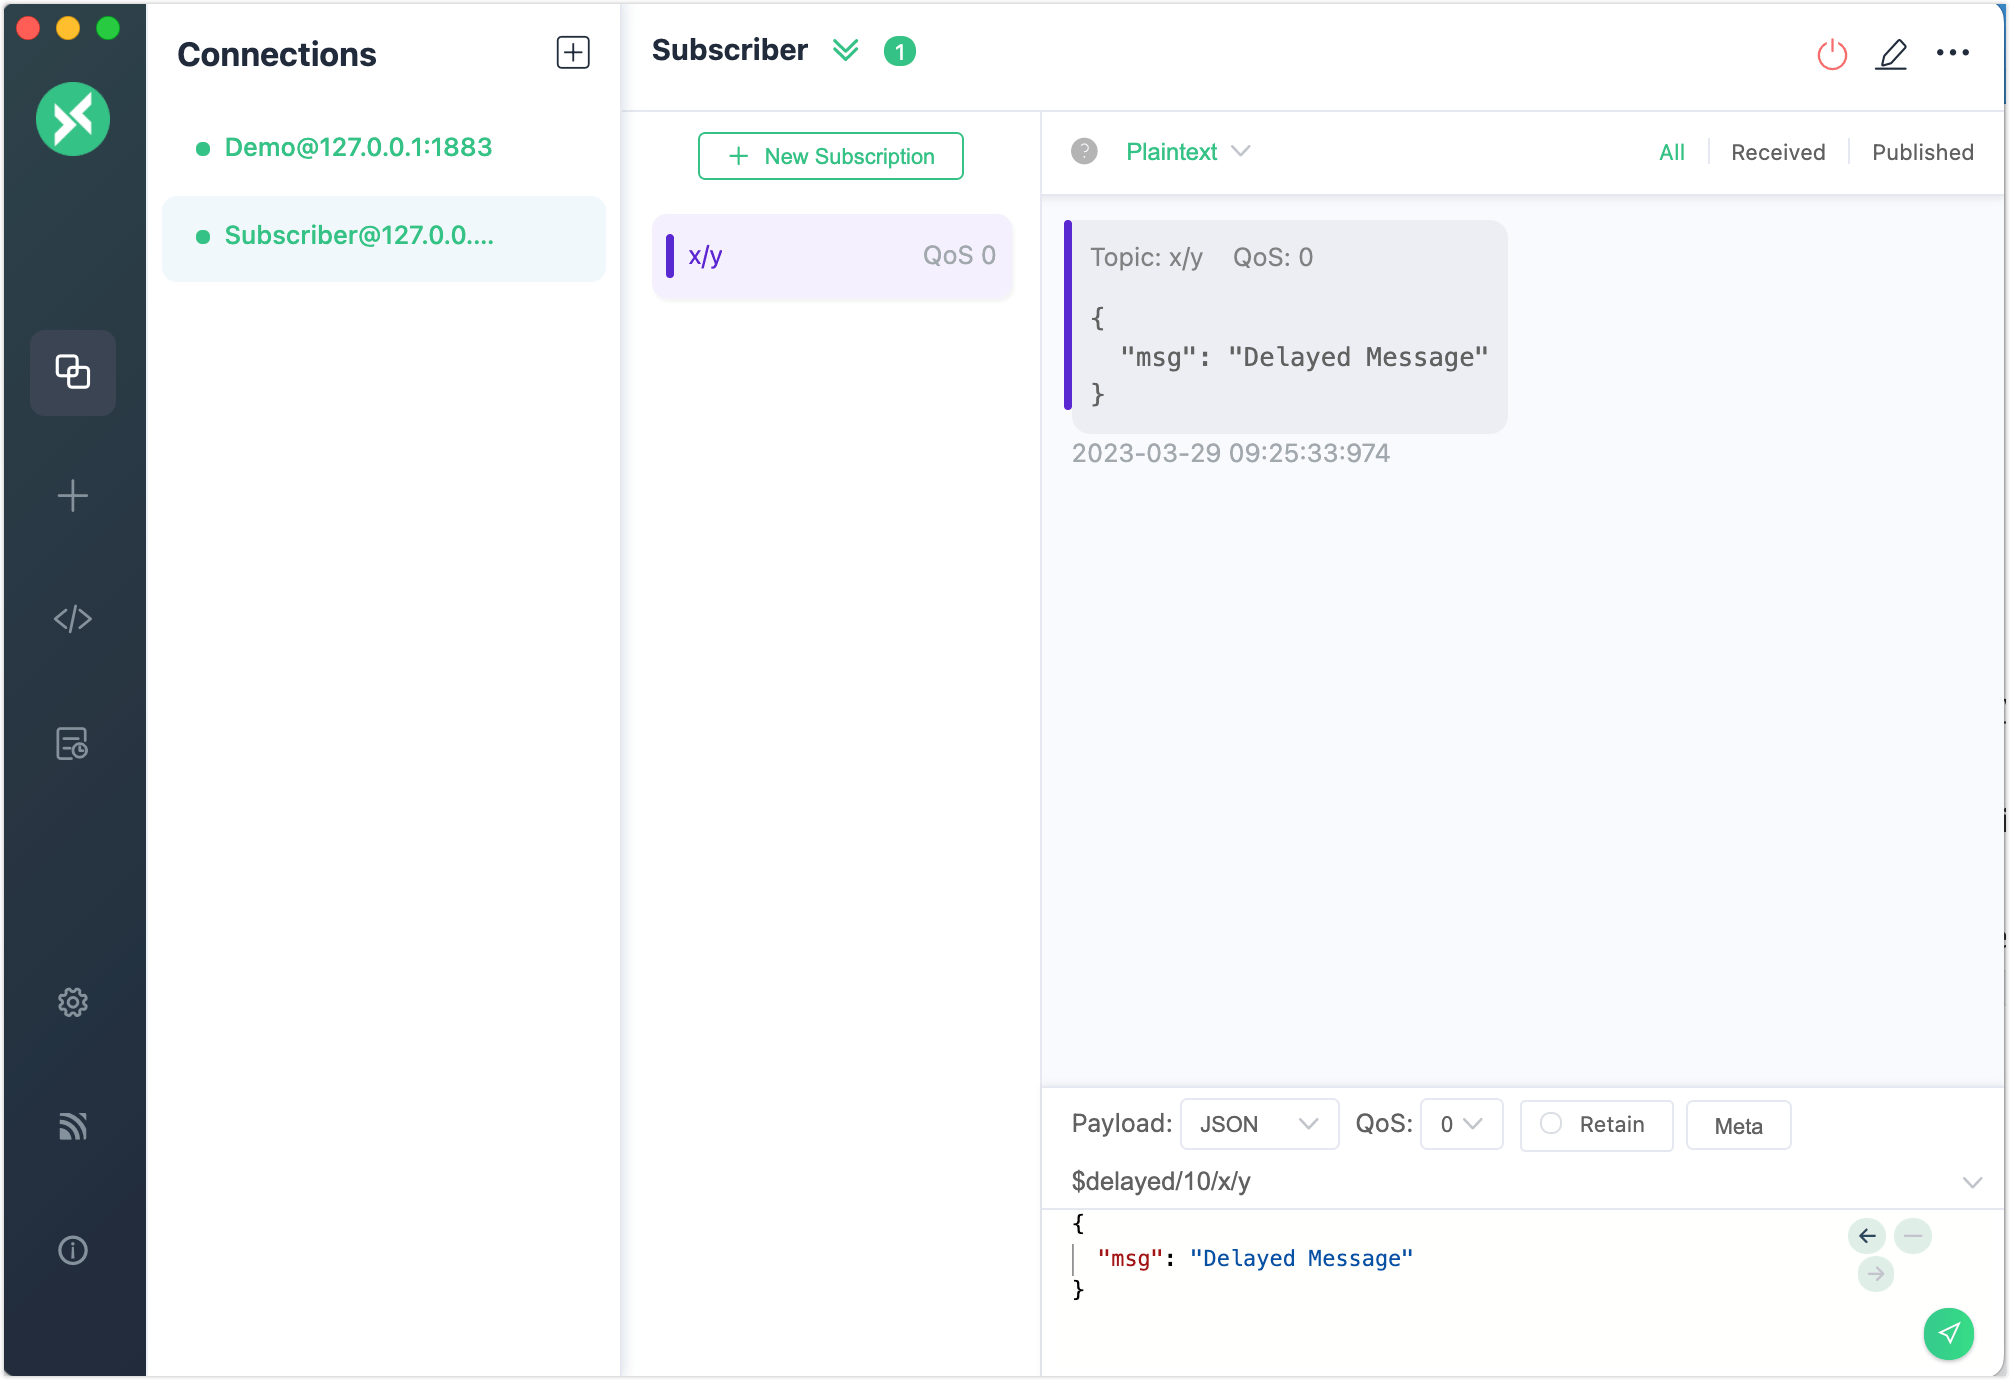Switch to the Published messages filter

(1922, 152)
